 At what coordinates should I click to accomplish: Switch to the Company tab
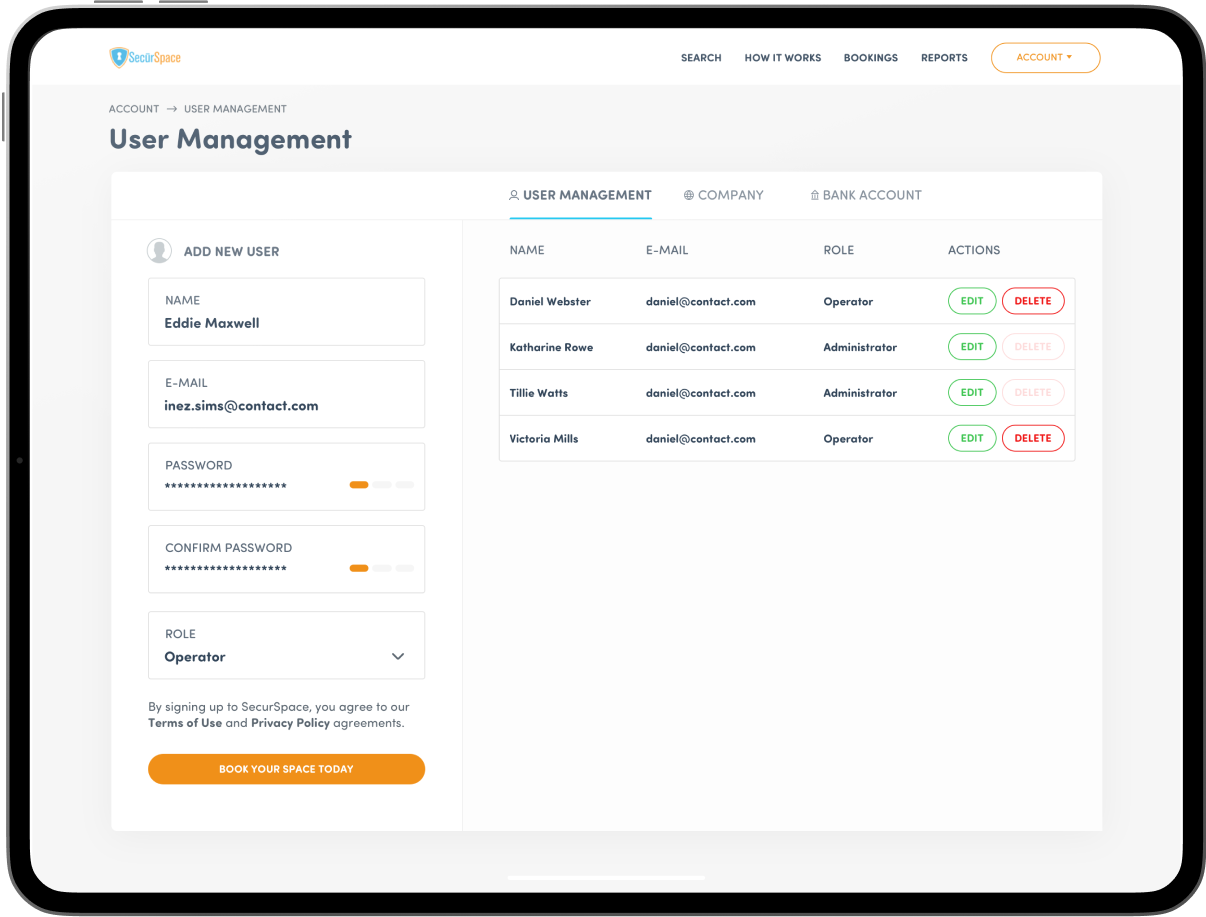tap(724, 195)
